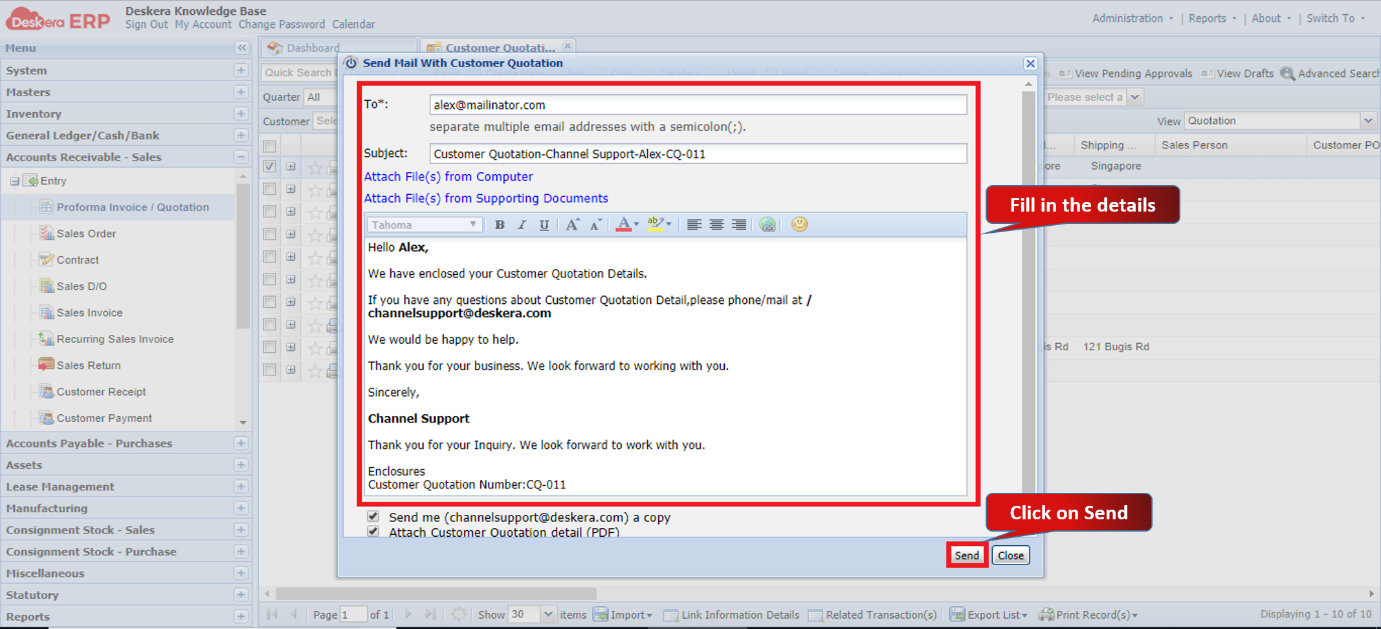Collapse the Menu sidebar with the double-arrow icon
The image size is (1381, 629).
click(242, 48)
